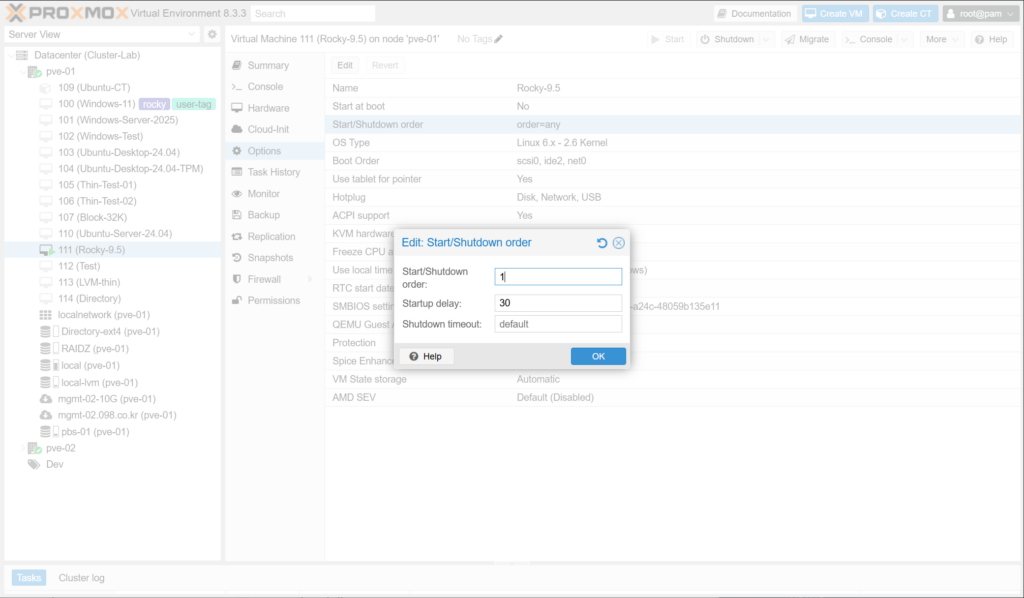The width and height of the screenshot is (1024, 598).
Task: Open the Server View settings gear
Action: (212, 34)
